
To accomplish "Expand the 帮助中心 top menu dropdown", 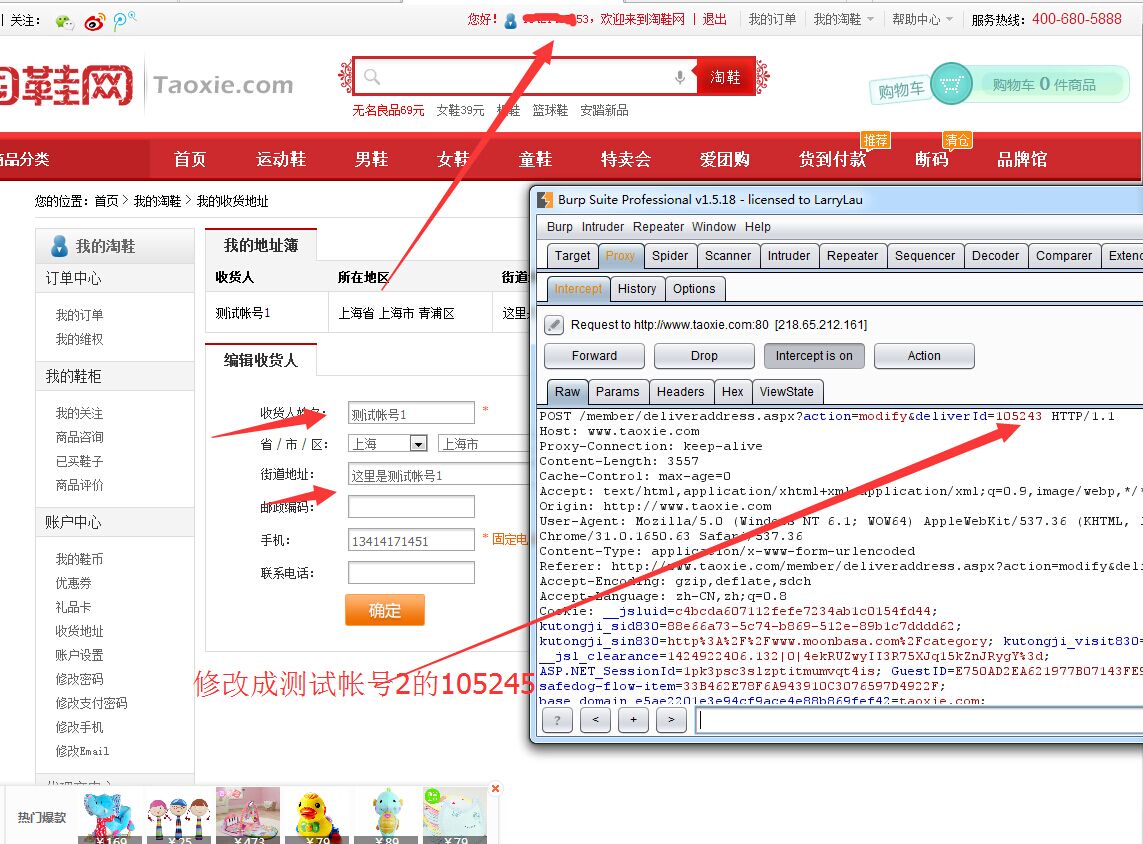I will [922, 20].
